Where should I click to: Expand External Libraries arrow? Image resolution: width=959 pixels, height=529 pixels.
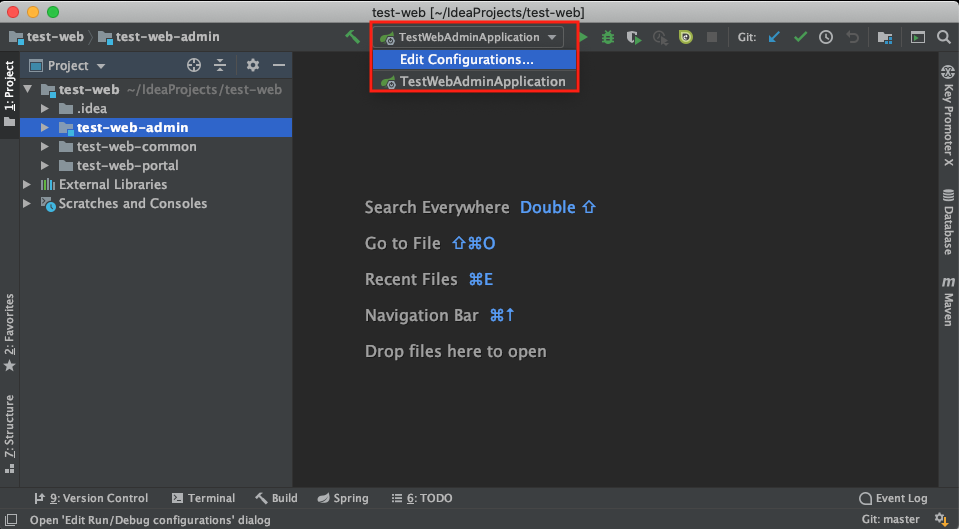click(27, 184)
